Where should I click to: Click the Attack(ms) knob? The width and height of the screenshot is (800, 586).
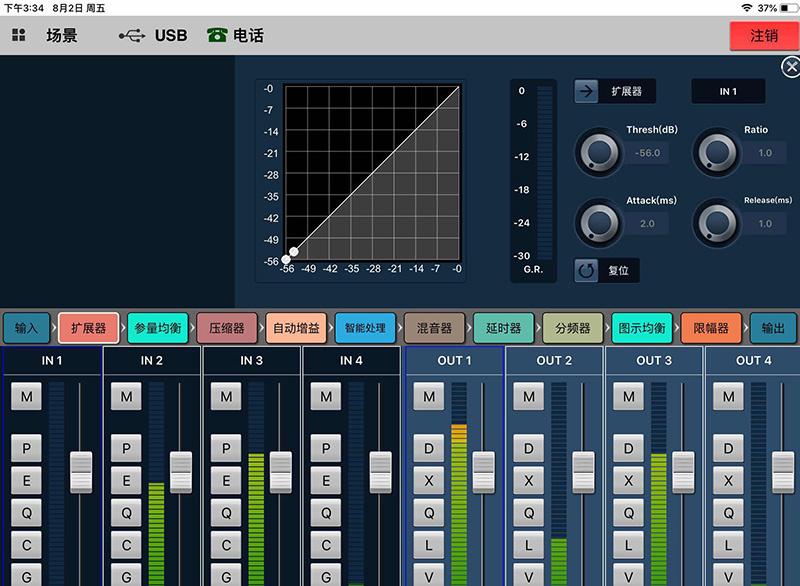pyautogui.click(x=598, y=222)
